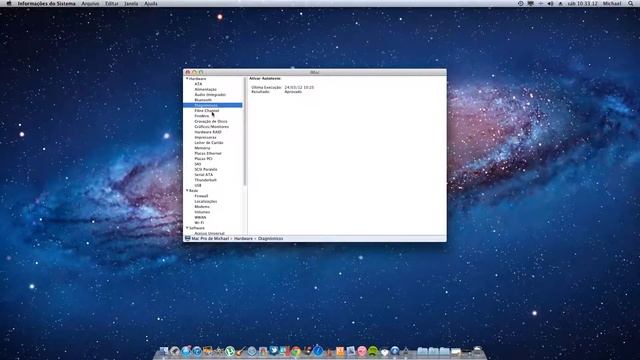The height and width of the screenshot is (360, 640).
Task: Open Spotify from the dock
Action: (373, 351)
